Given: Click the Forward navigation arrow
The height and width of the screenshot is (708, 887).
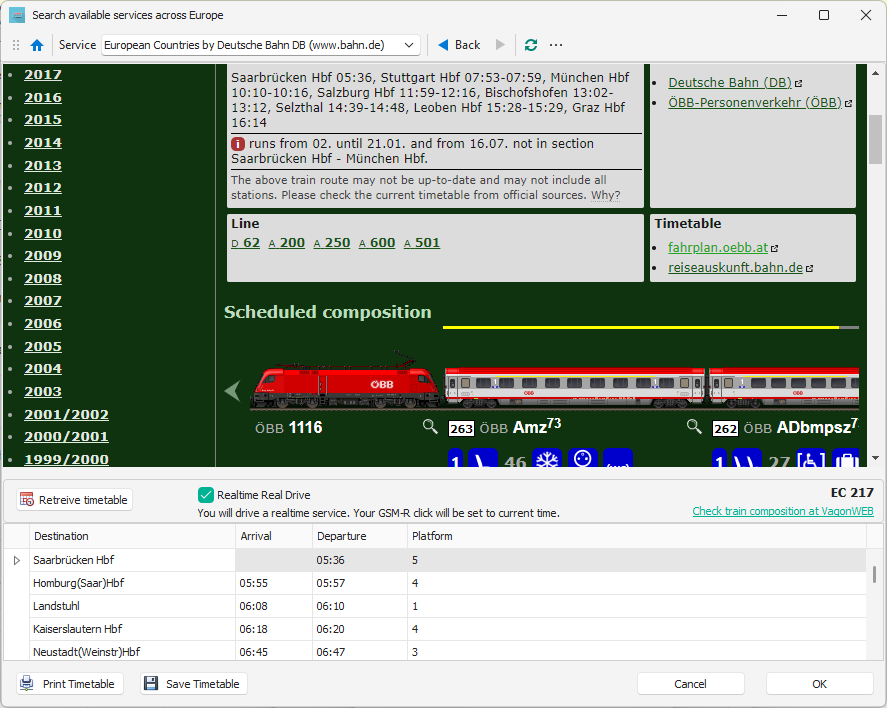Looking at the screenshot, I should point(500,45).
